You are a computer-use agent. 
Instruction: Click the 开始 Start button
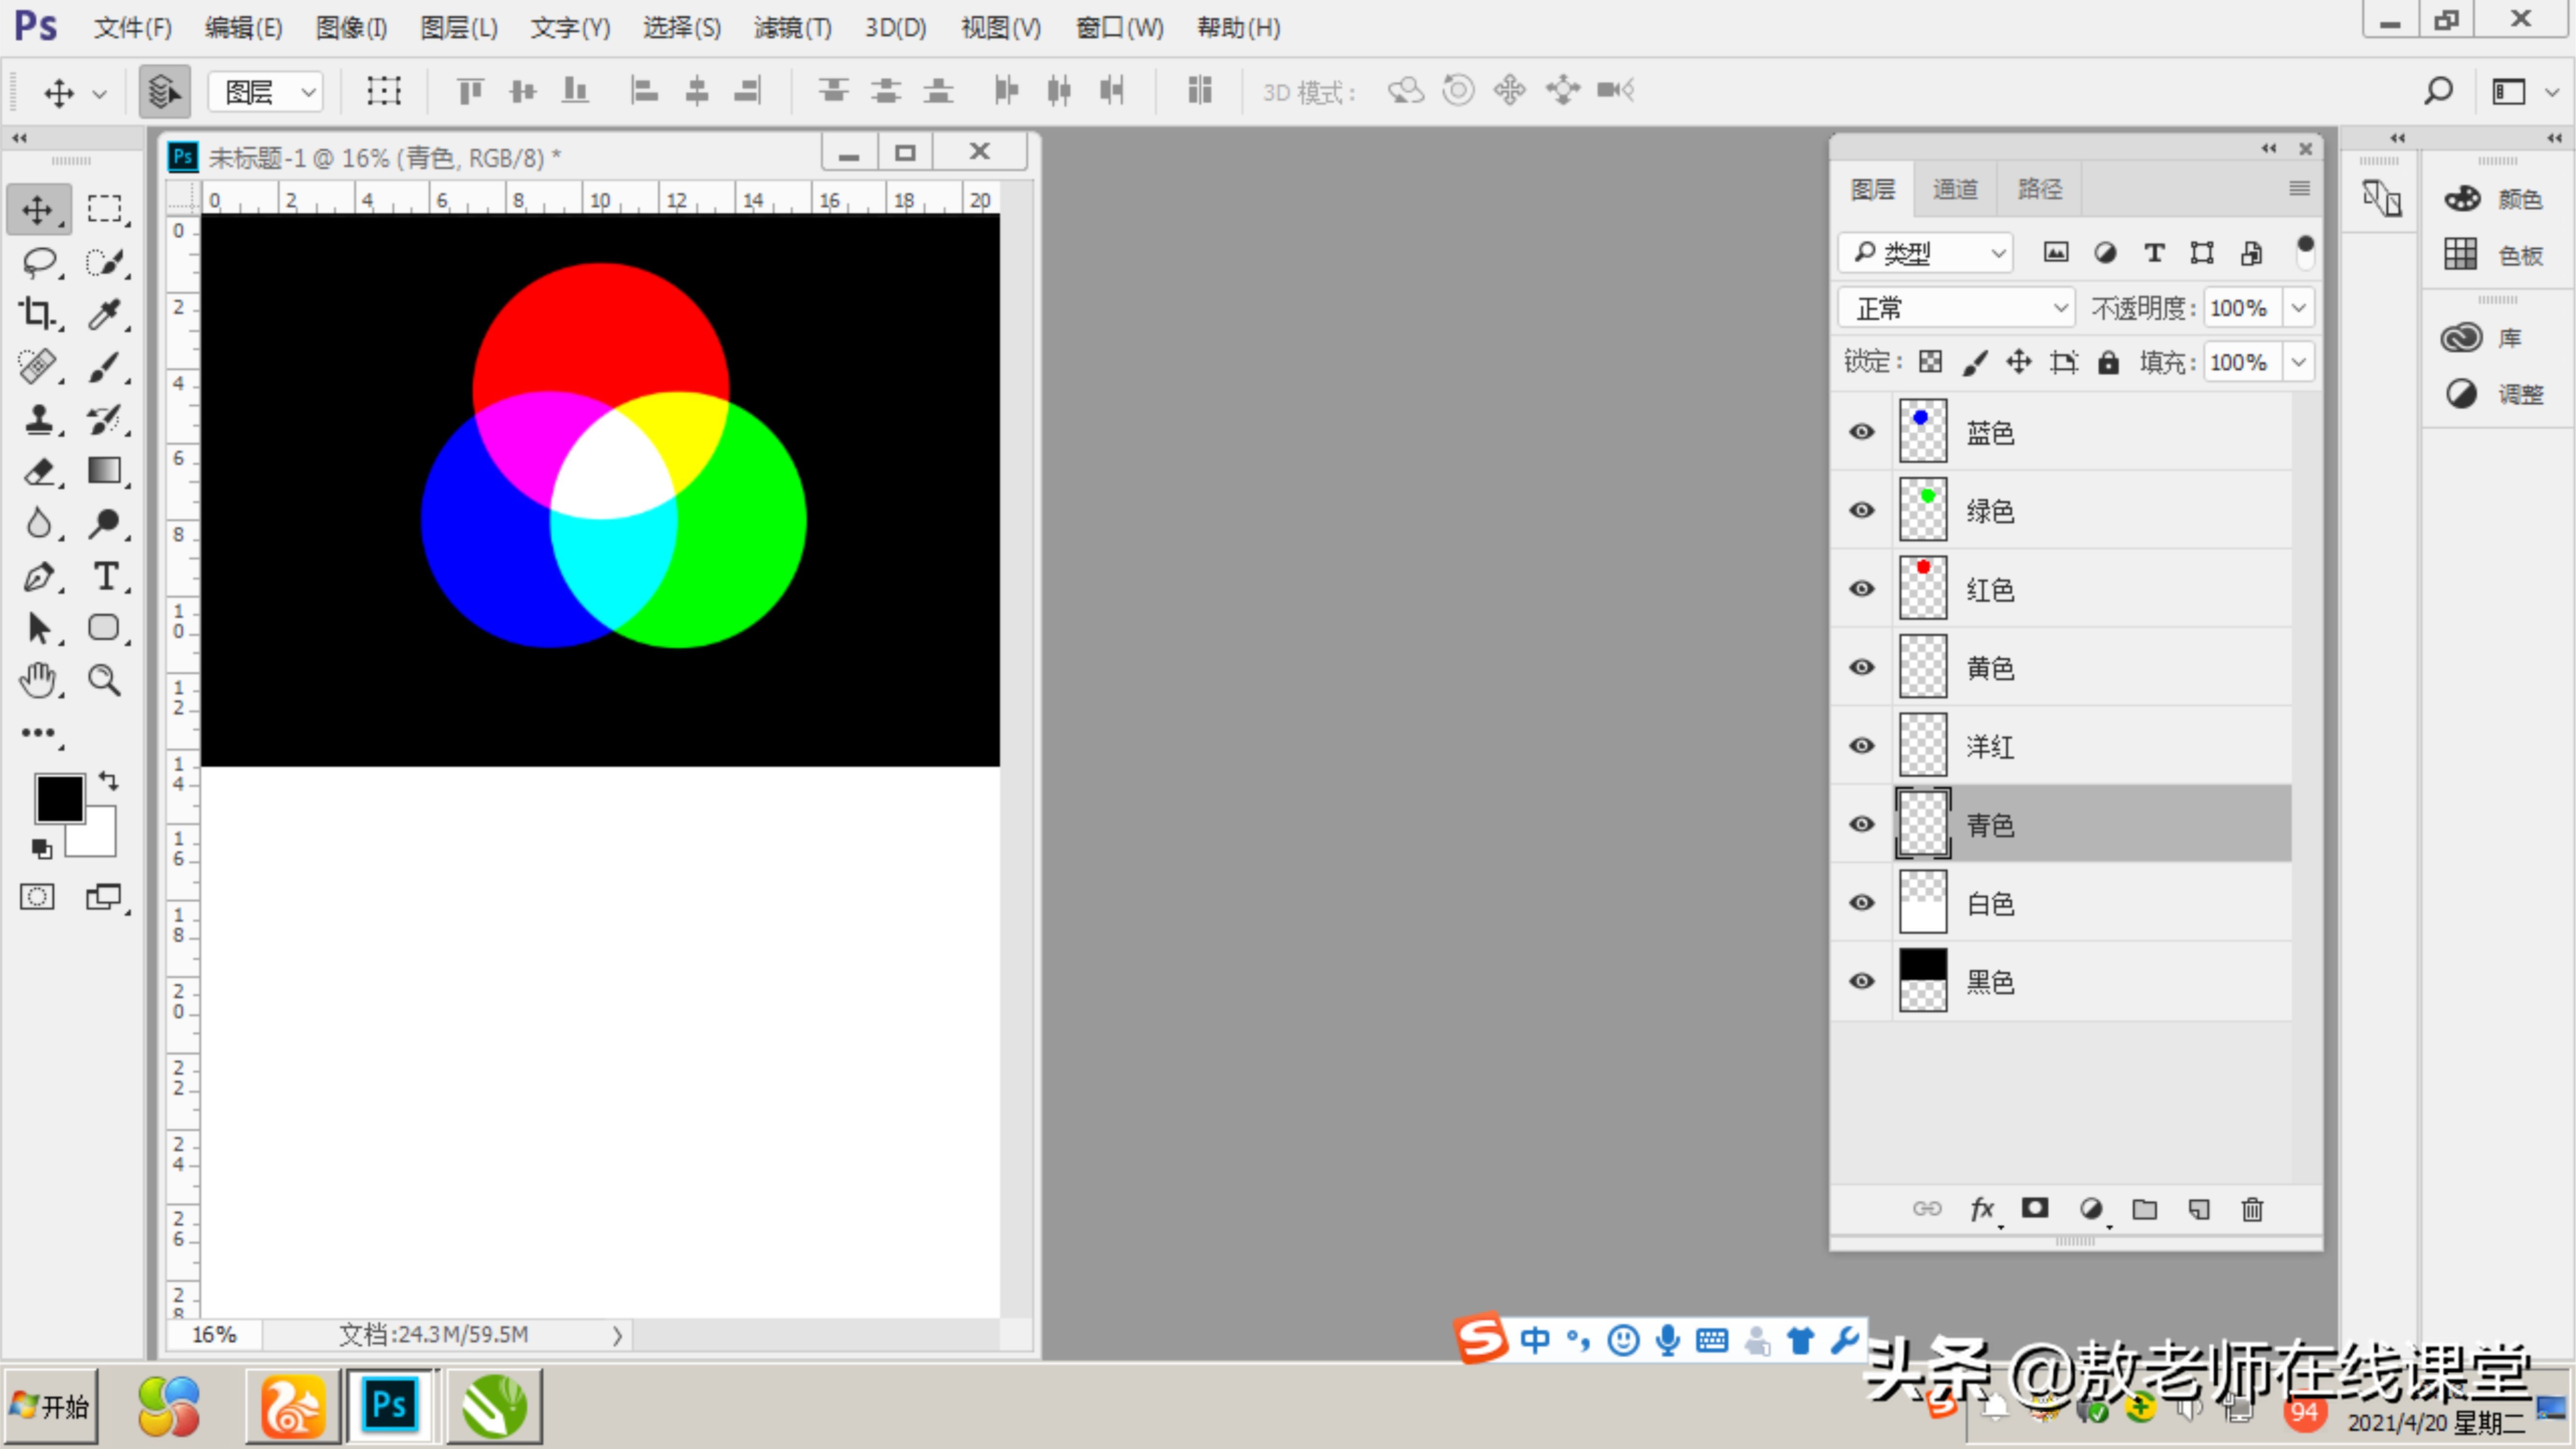pyautogui.click(x=50, y=1406)
